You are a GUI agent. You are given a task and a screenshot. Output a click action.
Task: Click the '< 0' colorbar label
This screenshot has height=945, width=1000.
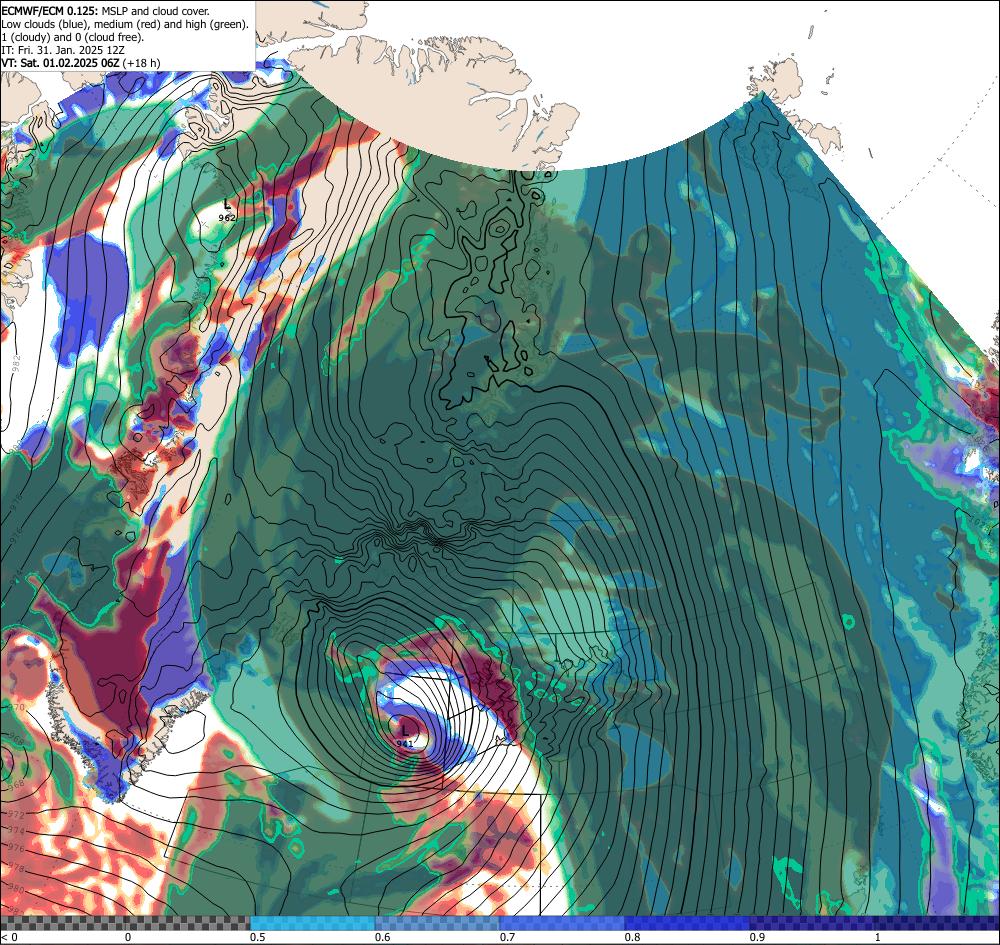pos(10,937)
